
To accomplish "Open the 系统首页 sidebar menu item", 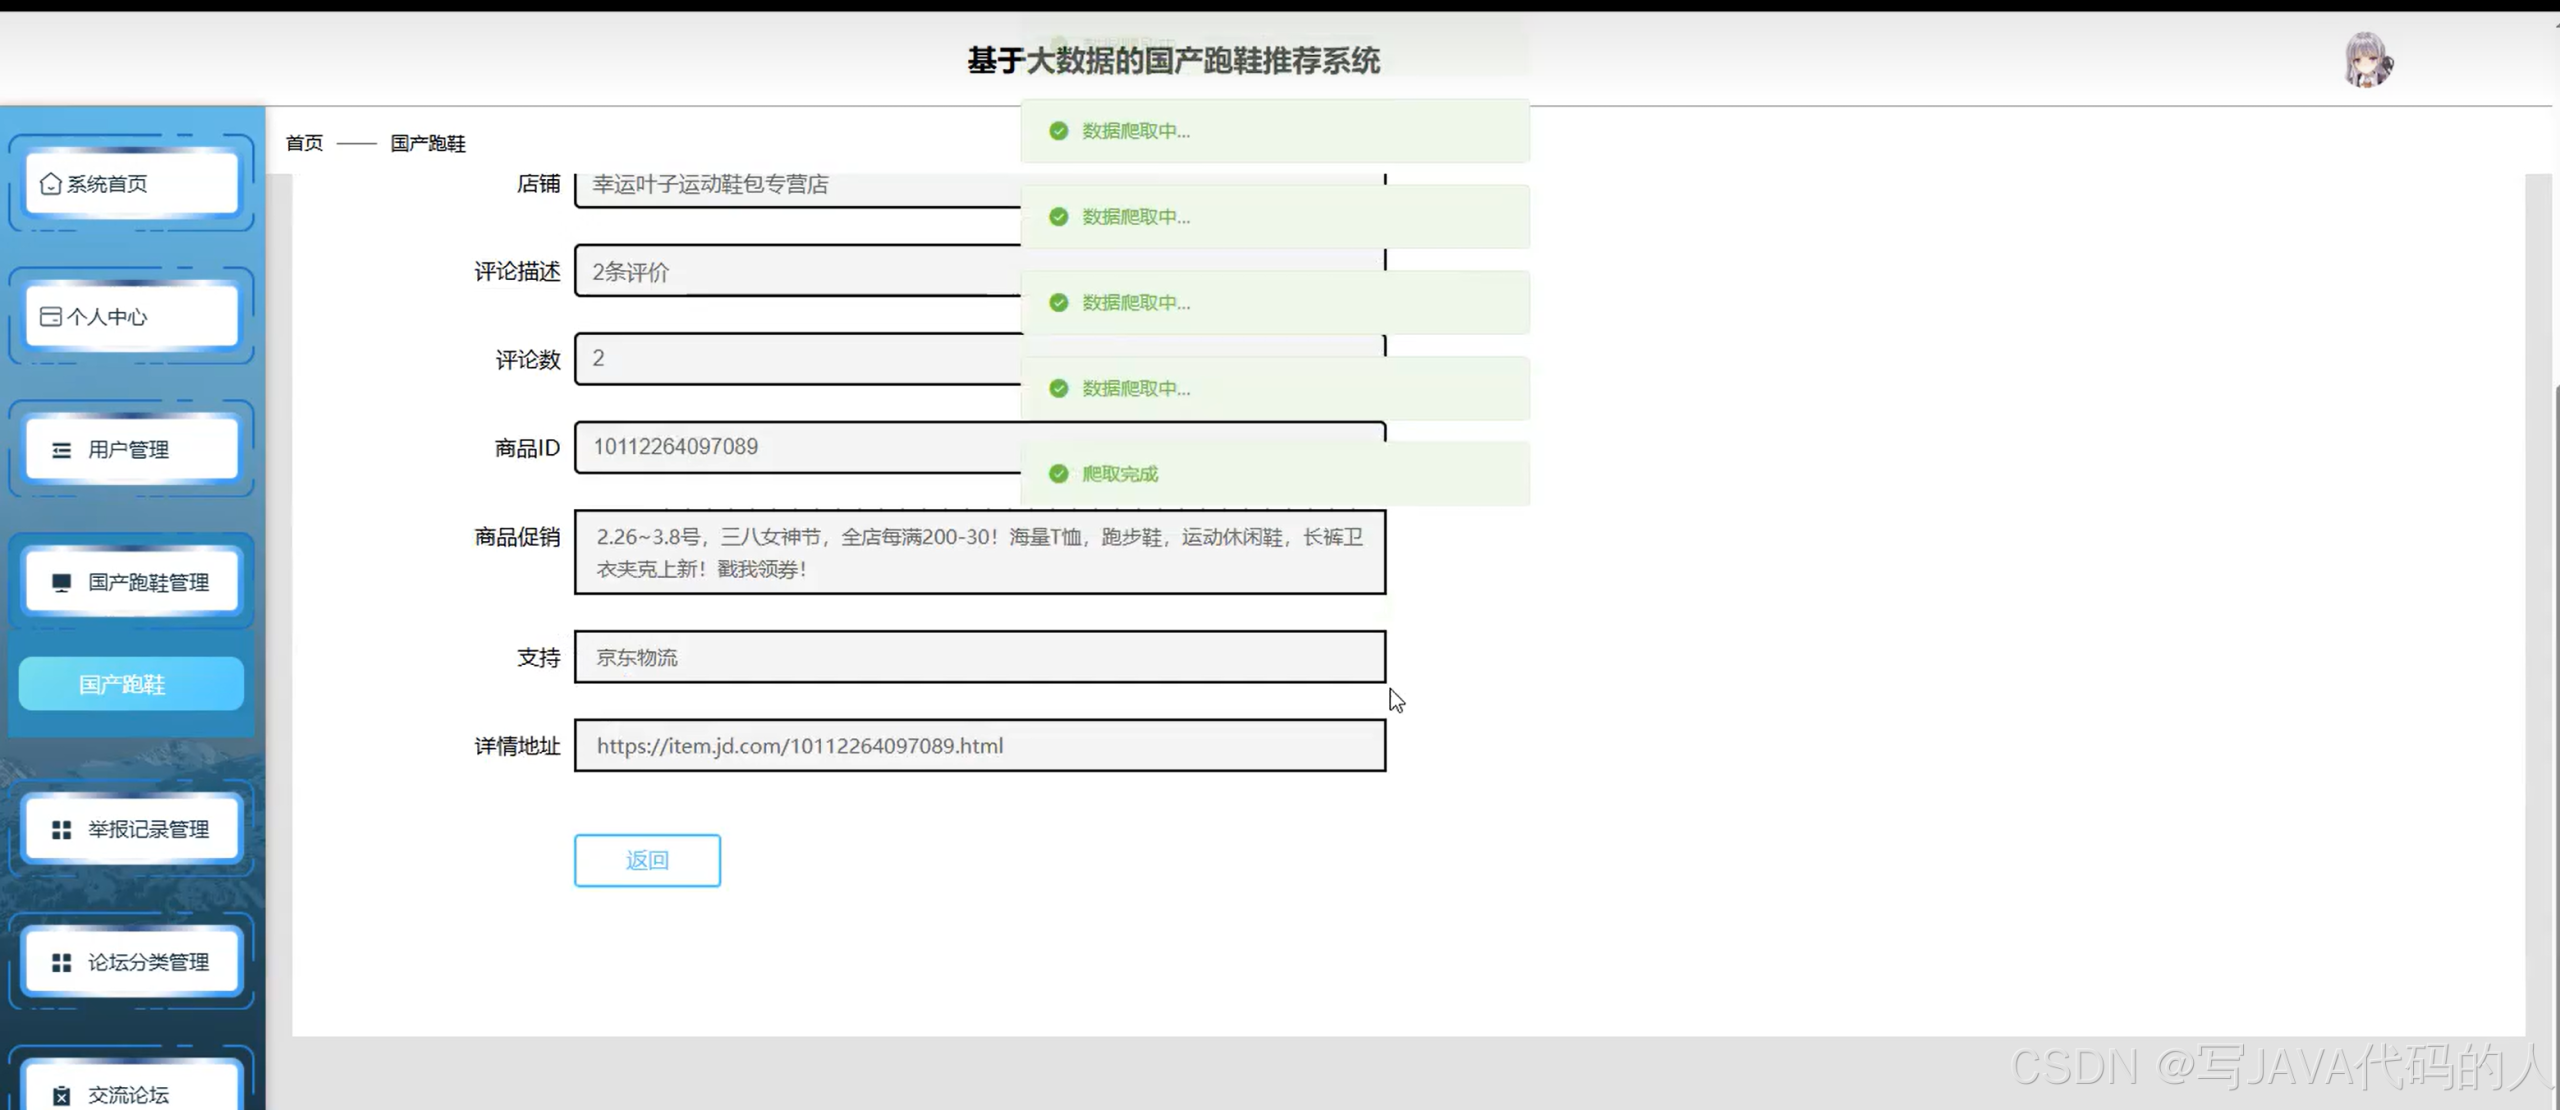I will click(130, 183).
